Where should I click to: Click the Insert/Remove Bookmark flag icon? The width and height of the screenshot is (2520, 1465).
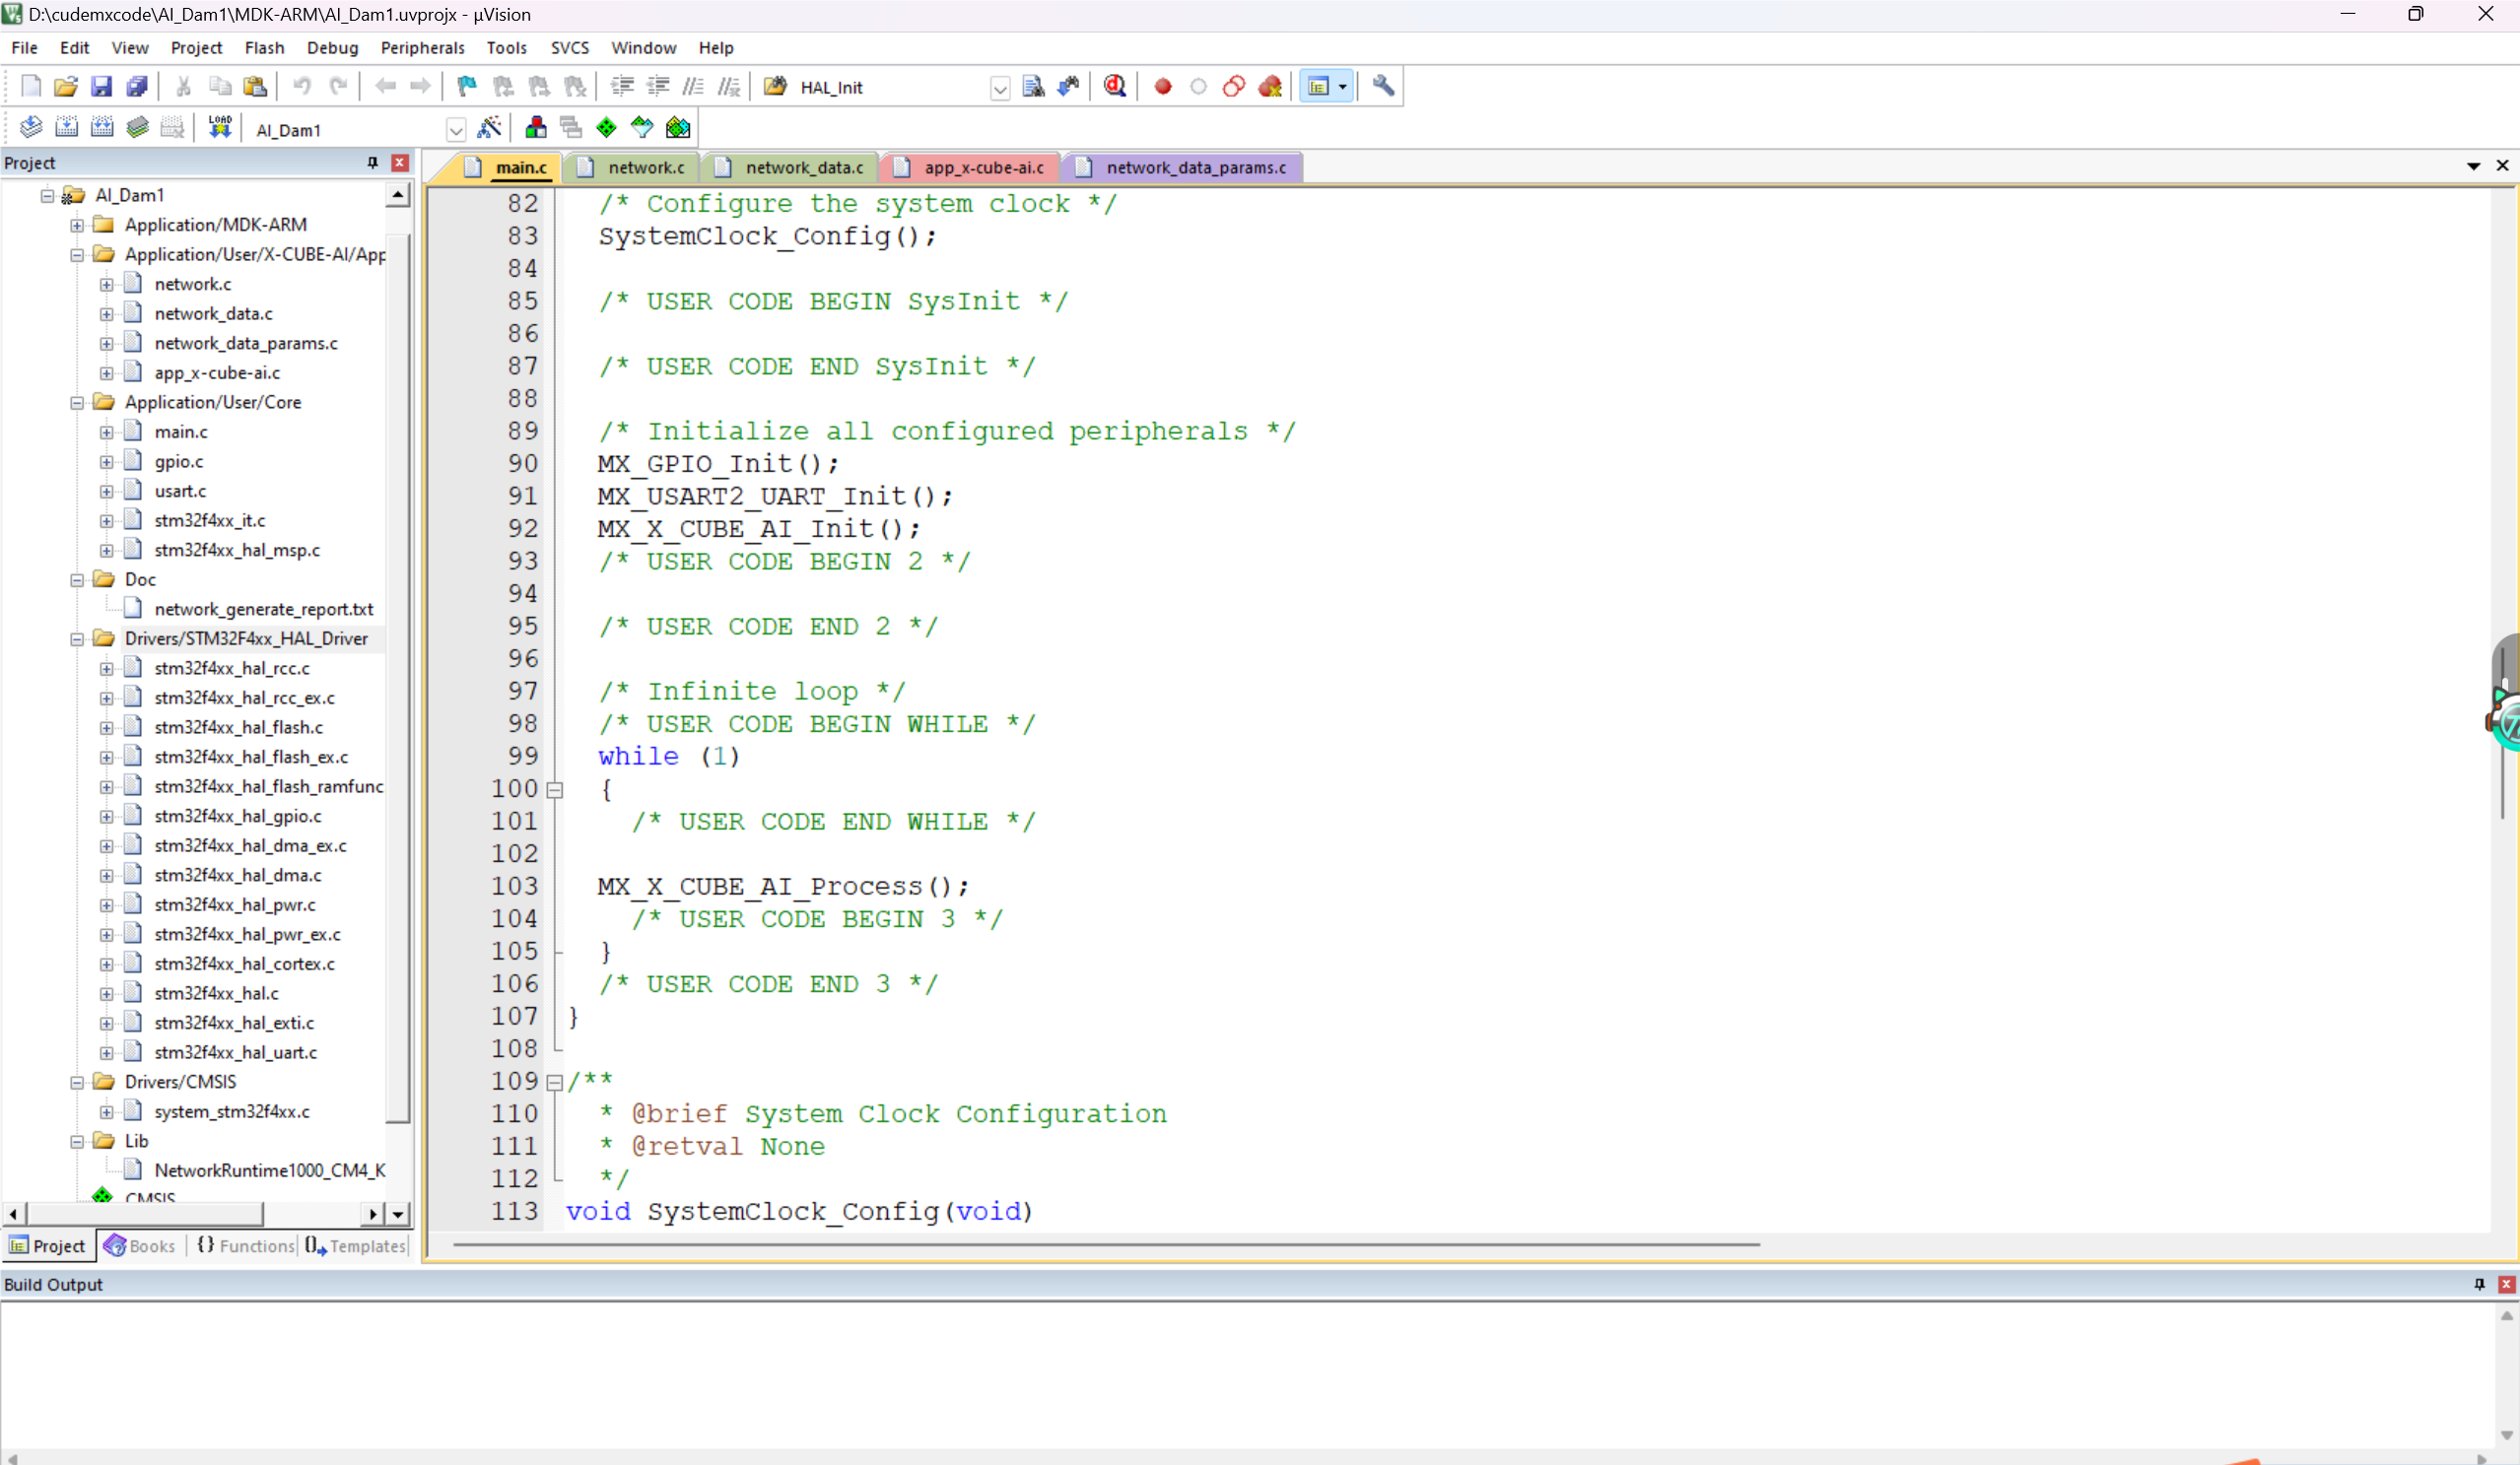pos(465,86)
